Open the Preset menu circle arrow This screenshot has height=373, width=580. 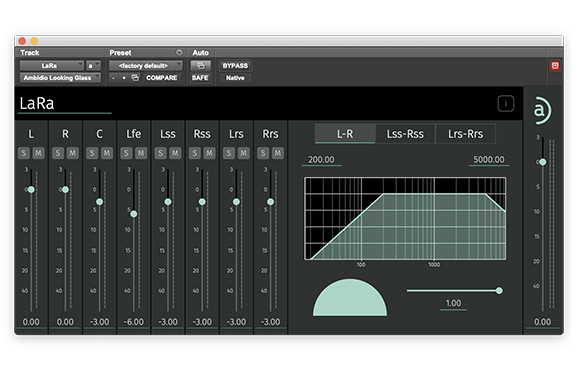click(179, 52)
